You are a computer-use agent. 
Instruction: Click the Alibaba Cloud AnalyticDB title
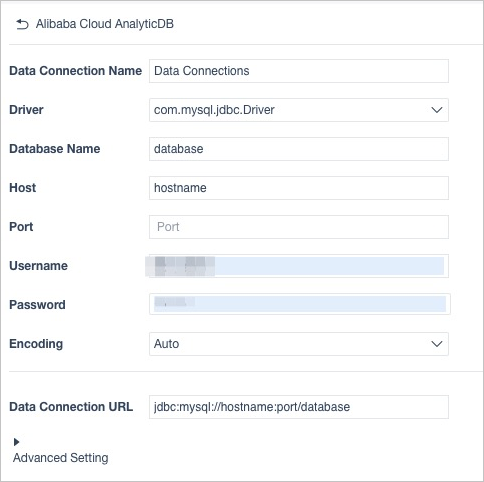[x=105, y=24]
